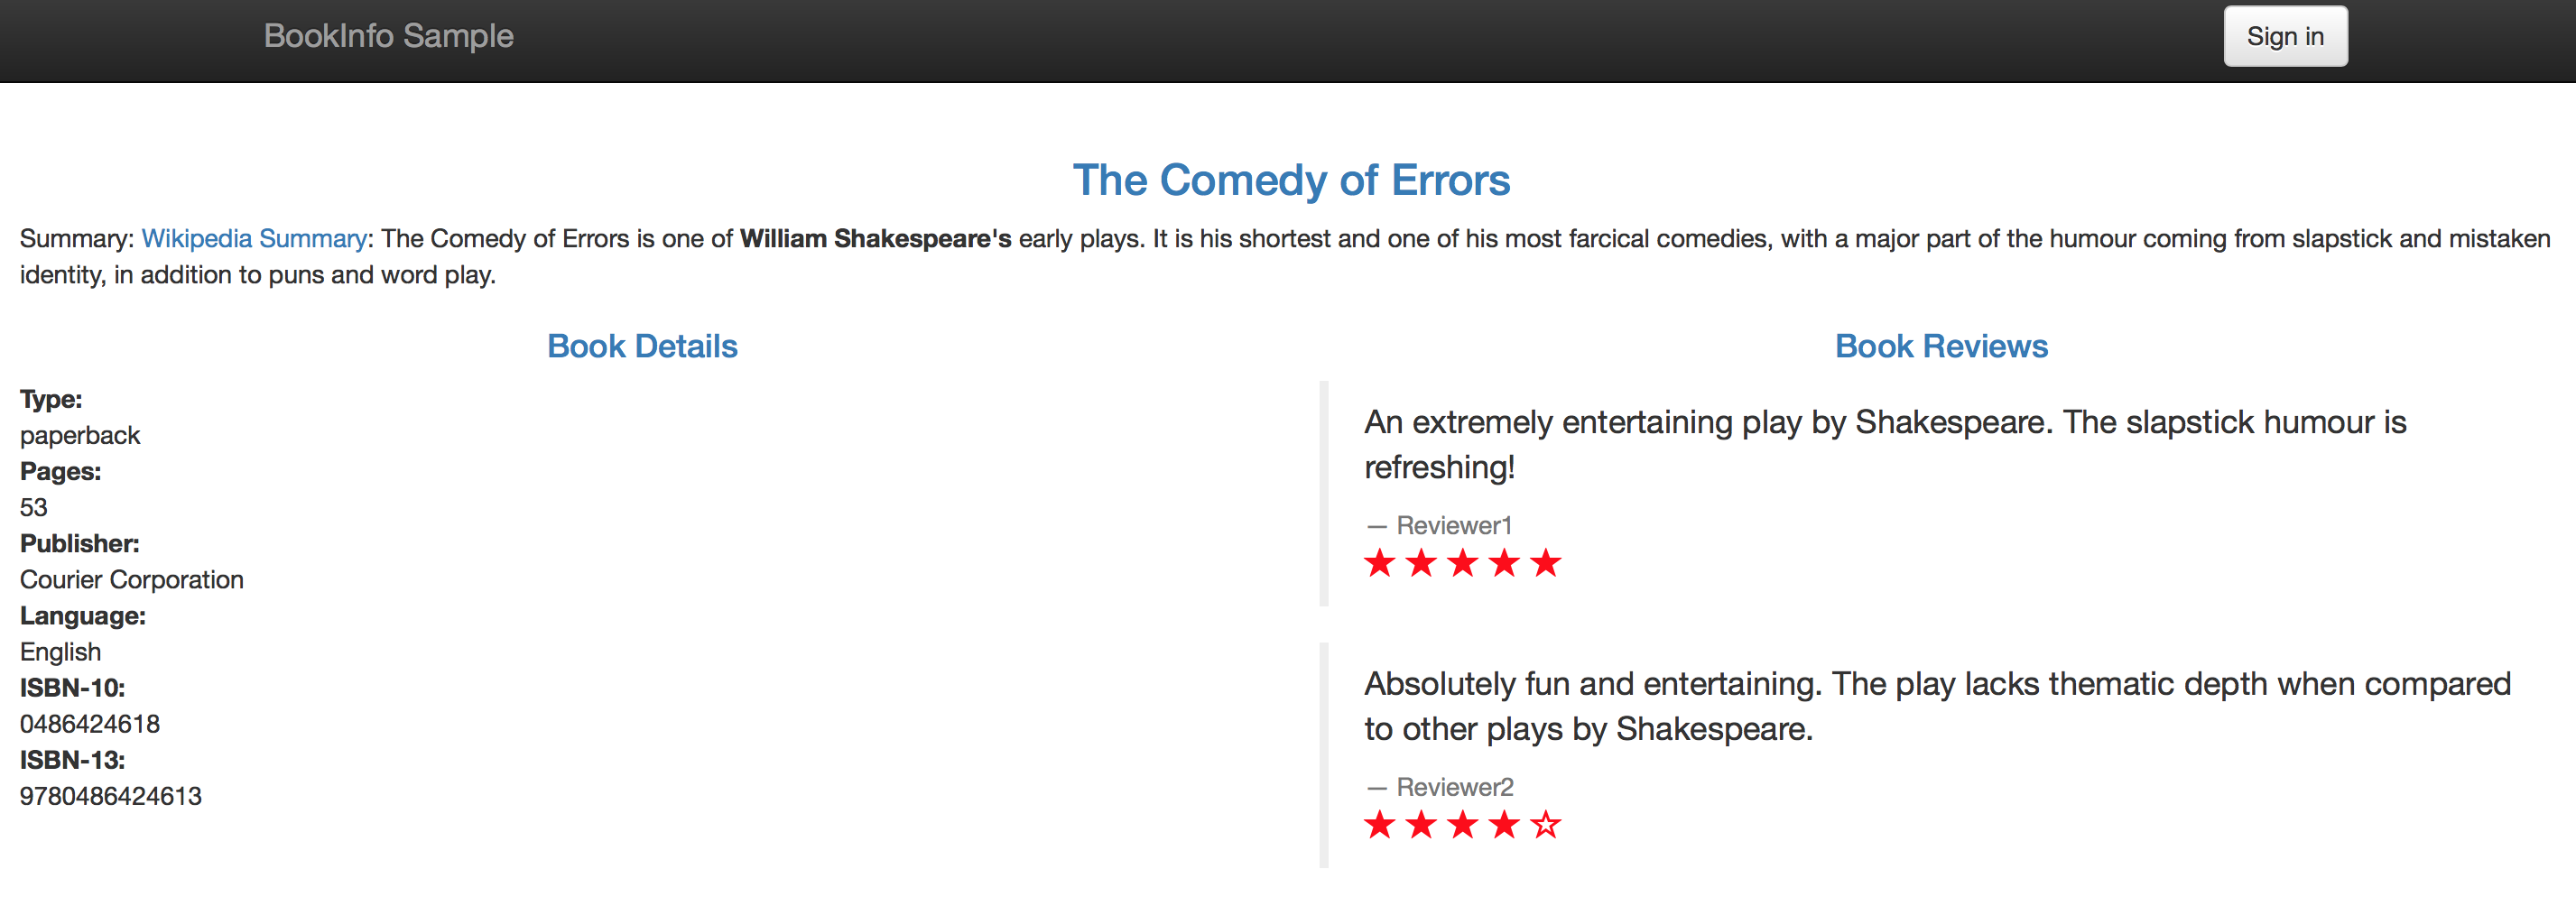Open the Wikipedia Summary link
2576x897 pixels.
(x=254, y=239)
